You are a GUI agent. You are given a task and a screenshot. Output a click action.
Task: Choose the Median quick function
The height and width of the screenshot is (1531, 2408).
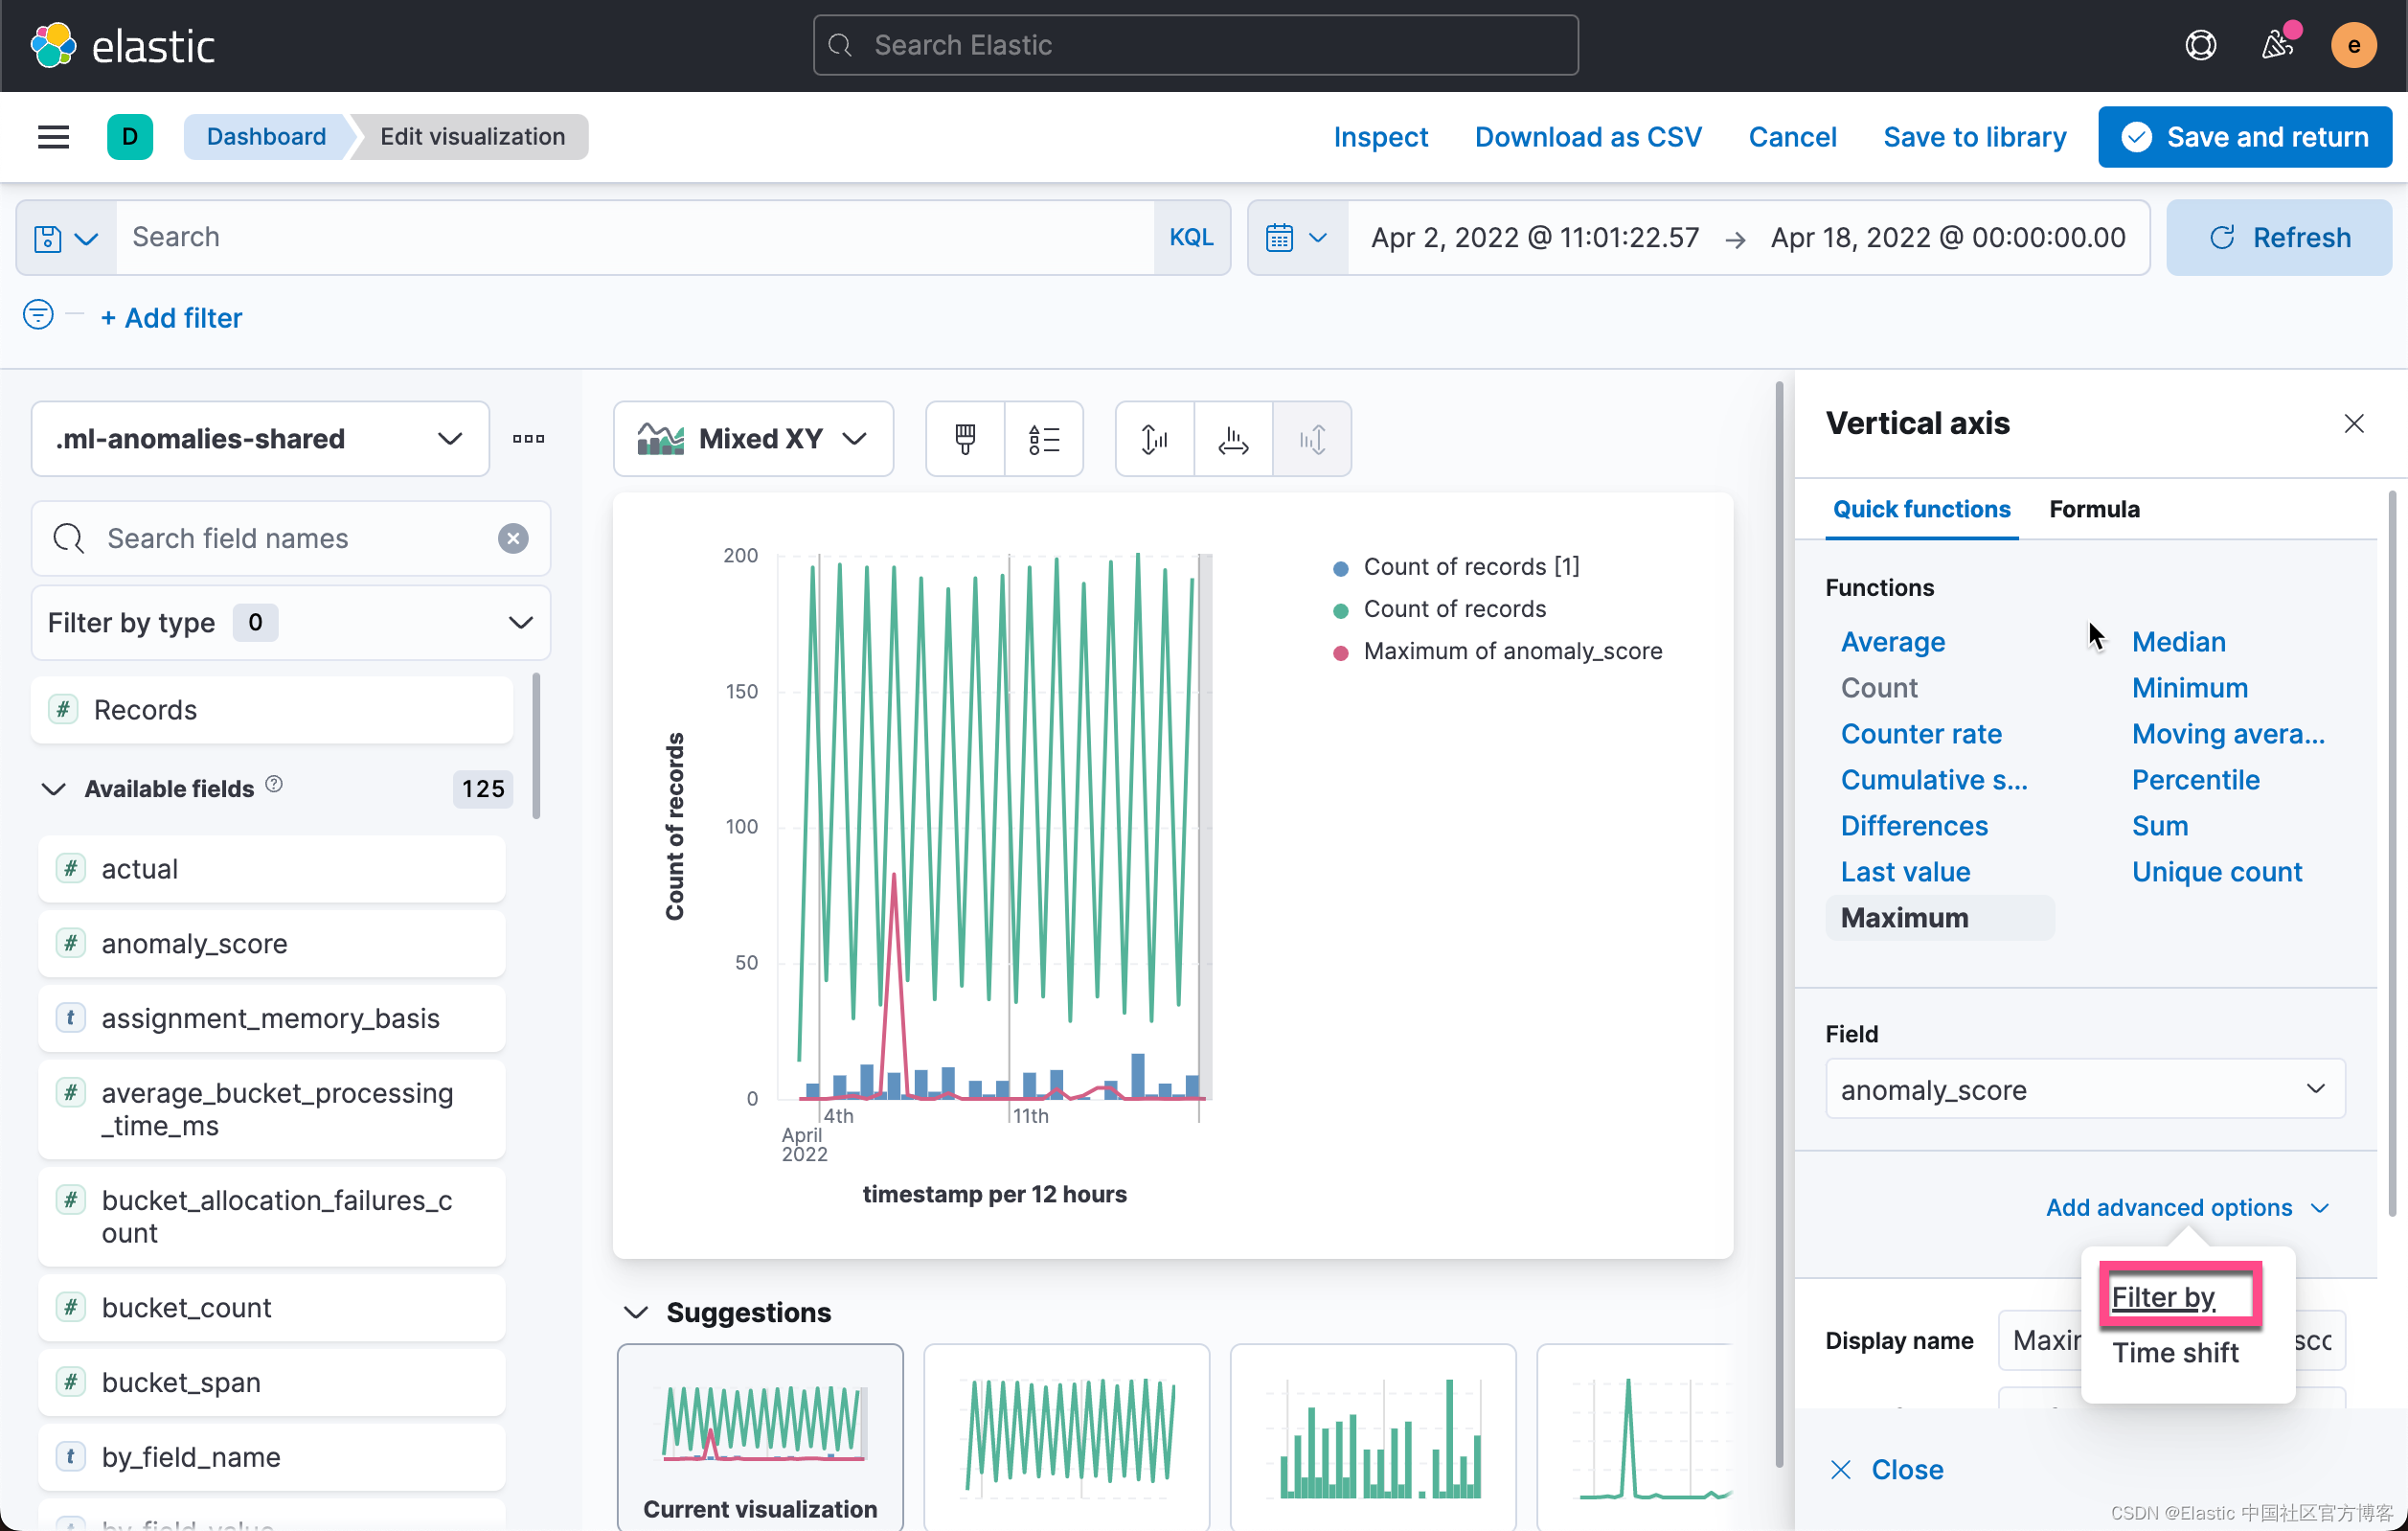2178,641
